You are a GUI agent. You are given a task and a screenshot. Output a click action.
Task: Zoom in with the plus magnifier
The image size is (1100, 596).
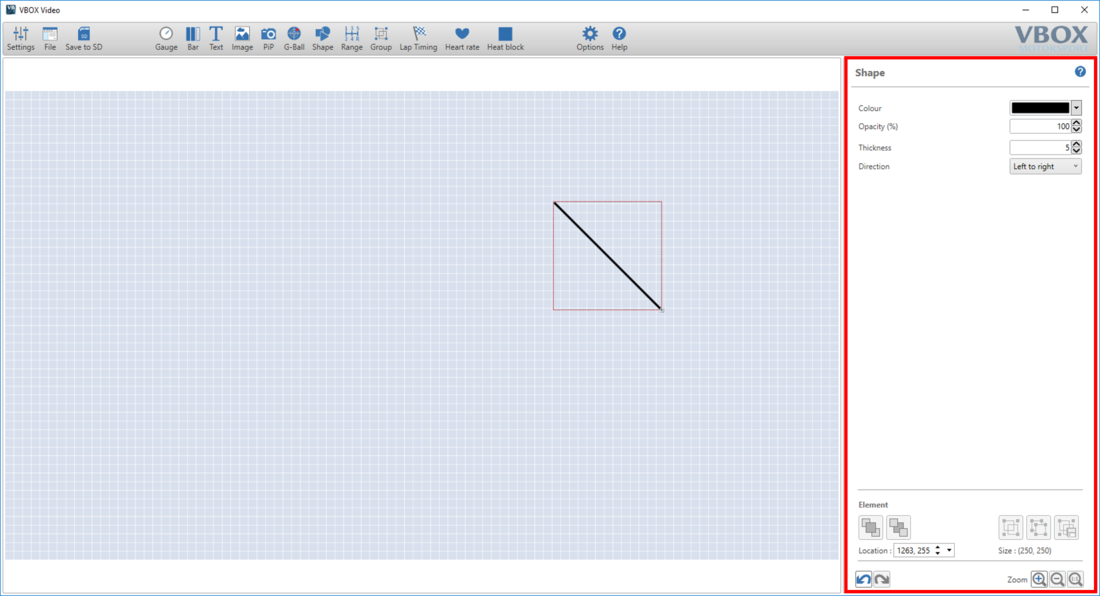pyautogui.click(x=1039, y=579)
